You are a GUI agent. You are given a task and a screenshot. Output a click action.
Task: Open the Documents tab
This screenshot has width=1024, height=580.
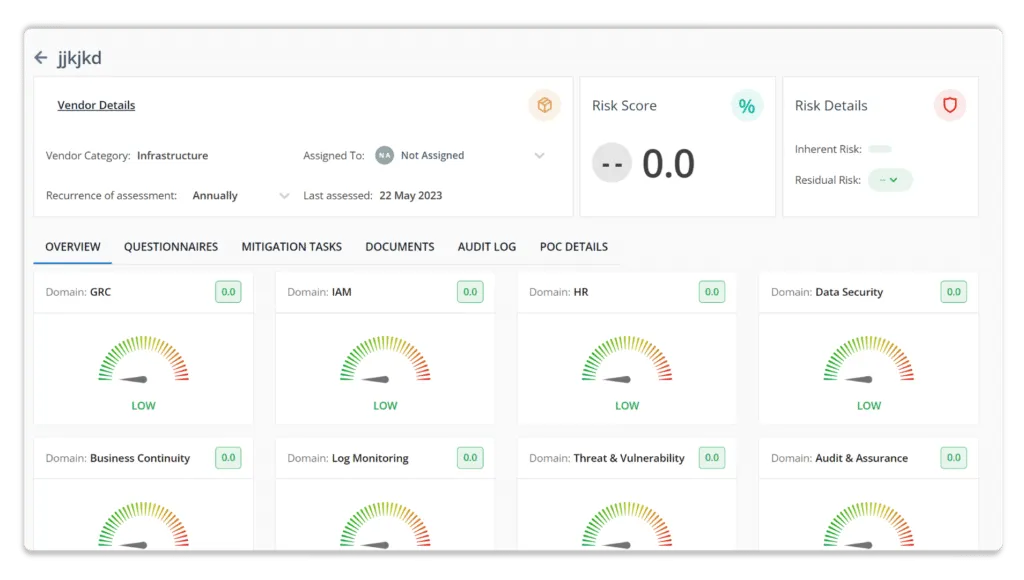coord(400,247)
